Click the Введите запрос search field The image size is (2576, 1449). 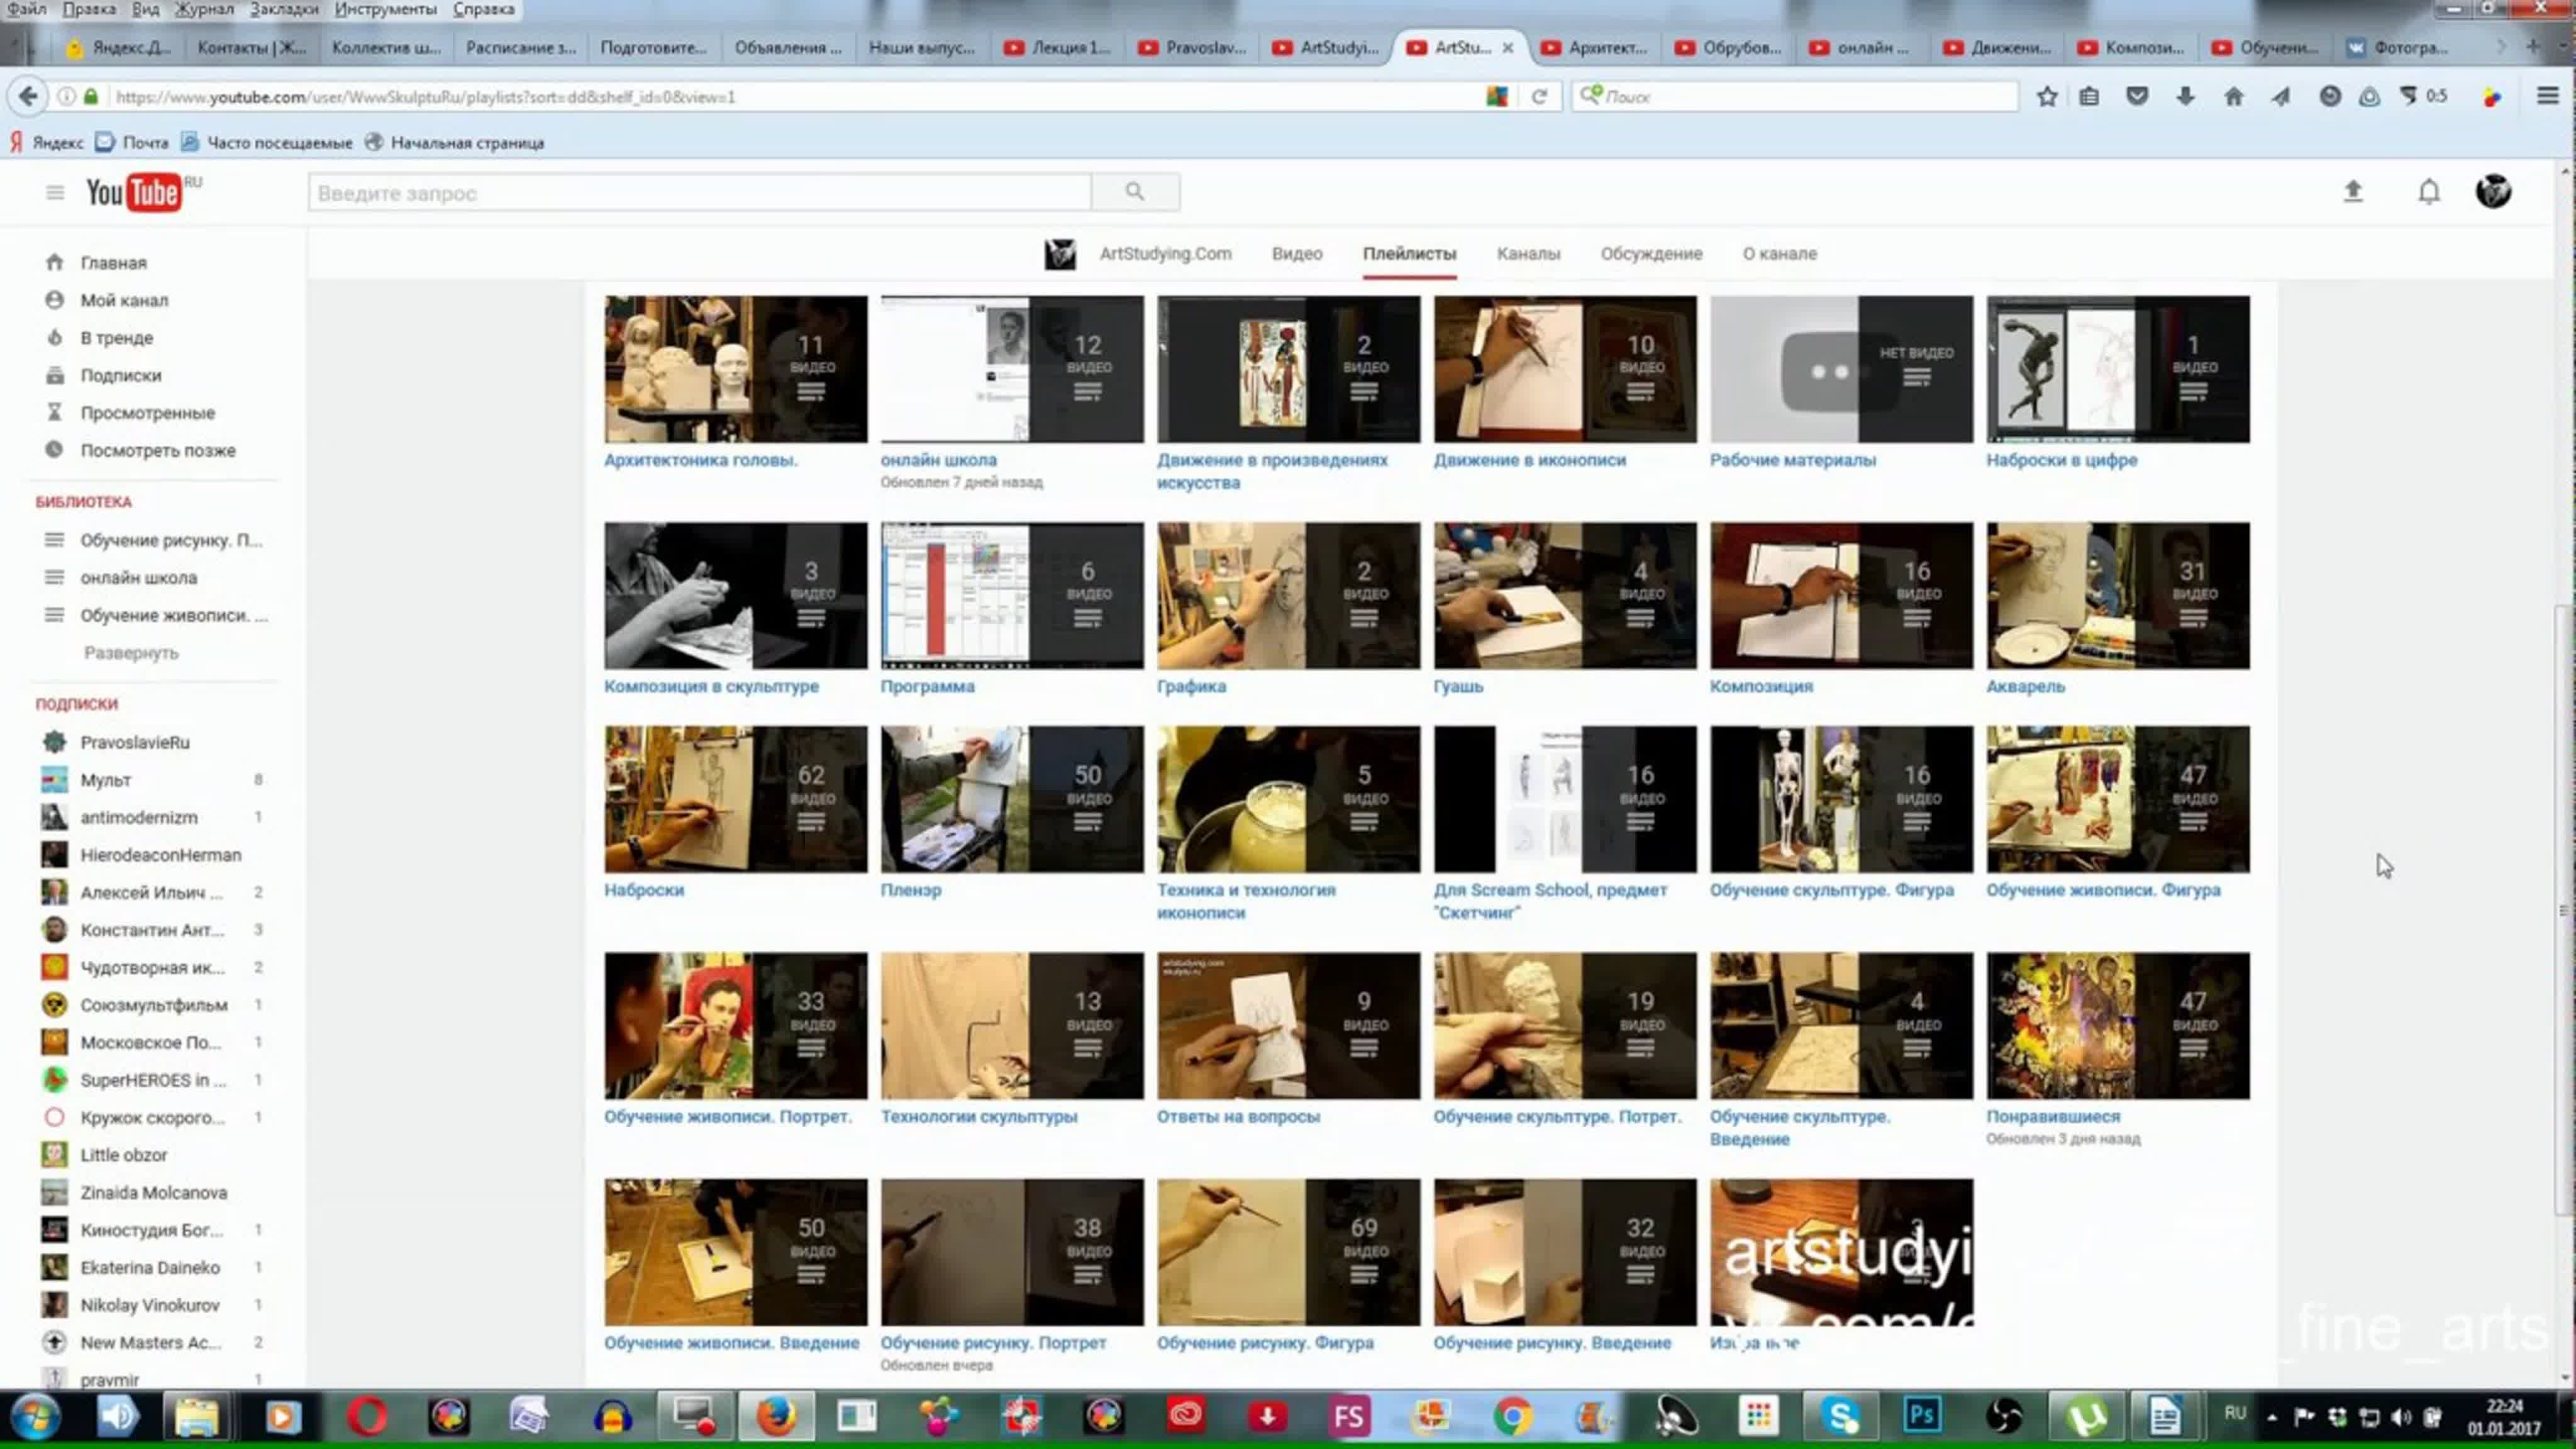tap(699, 193)
